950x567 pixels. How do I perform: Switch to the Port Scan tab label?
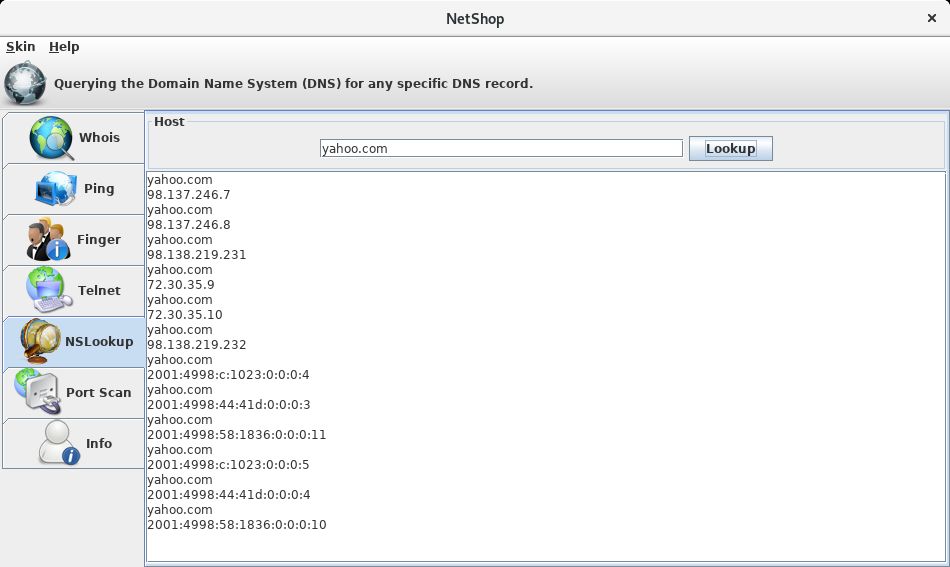(99, 392)
